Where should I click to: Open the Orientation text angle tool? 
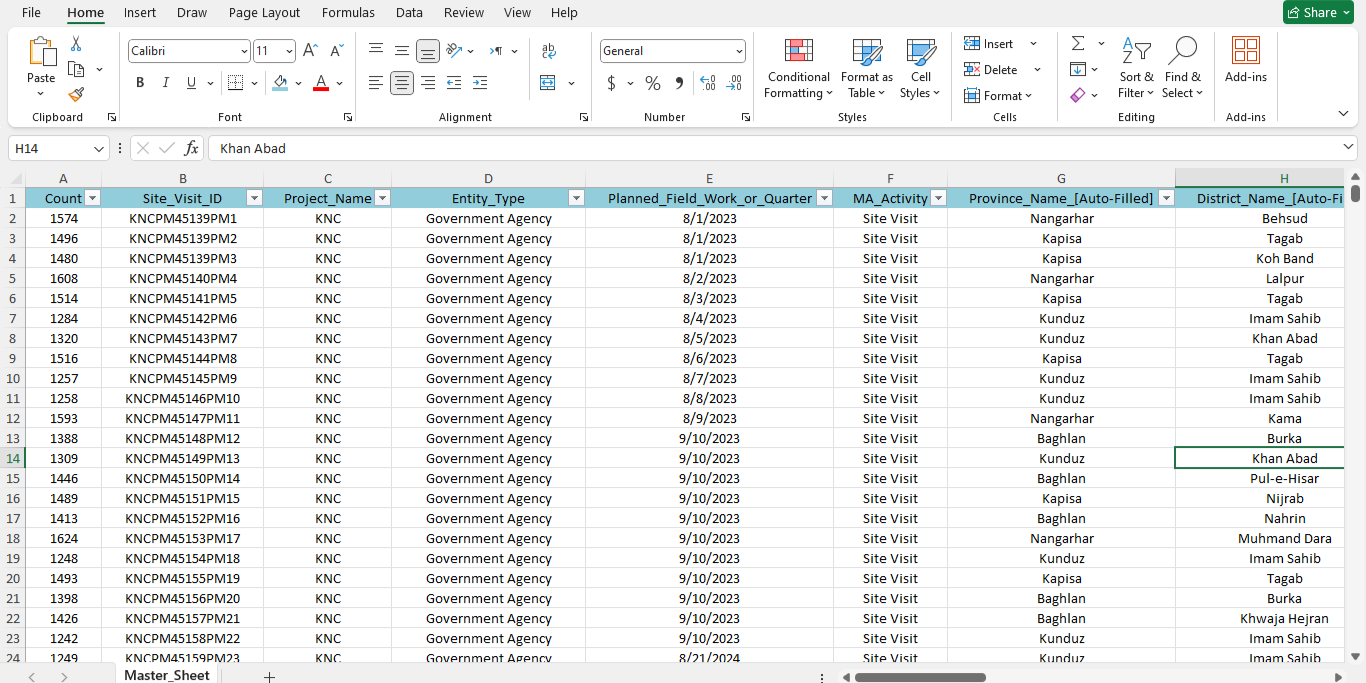(x=454, y=51)
